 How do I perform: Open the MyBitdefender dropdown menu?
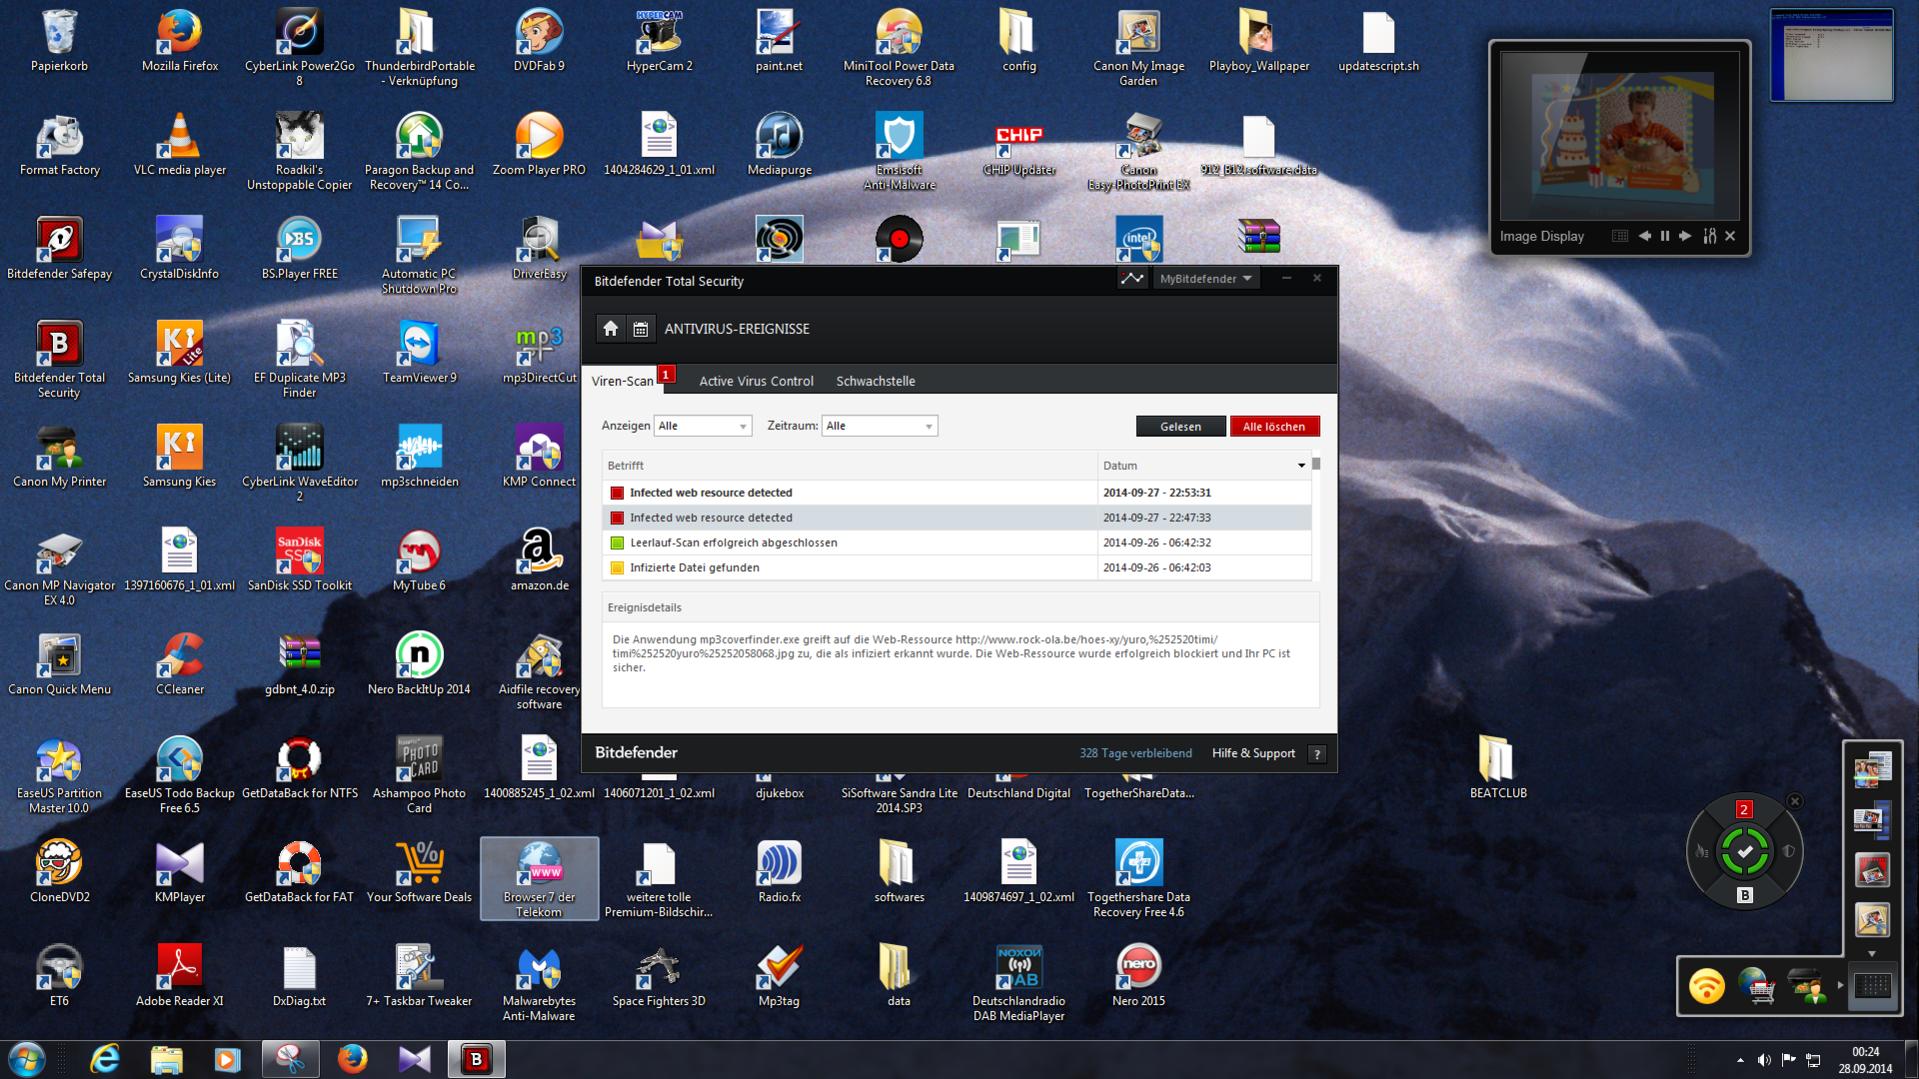click(1205, 279)
